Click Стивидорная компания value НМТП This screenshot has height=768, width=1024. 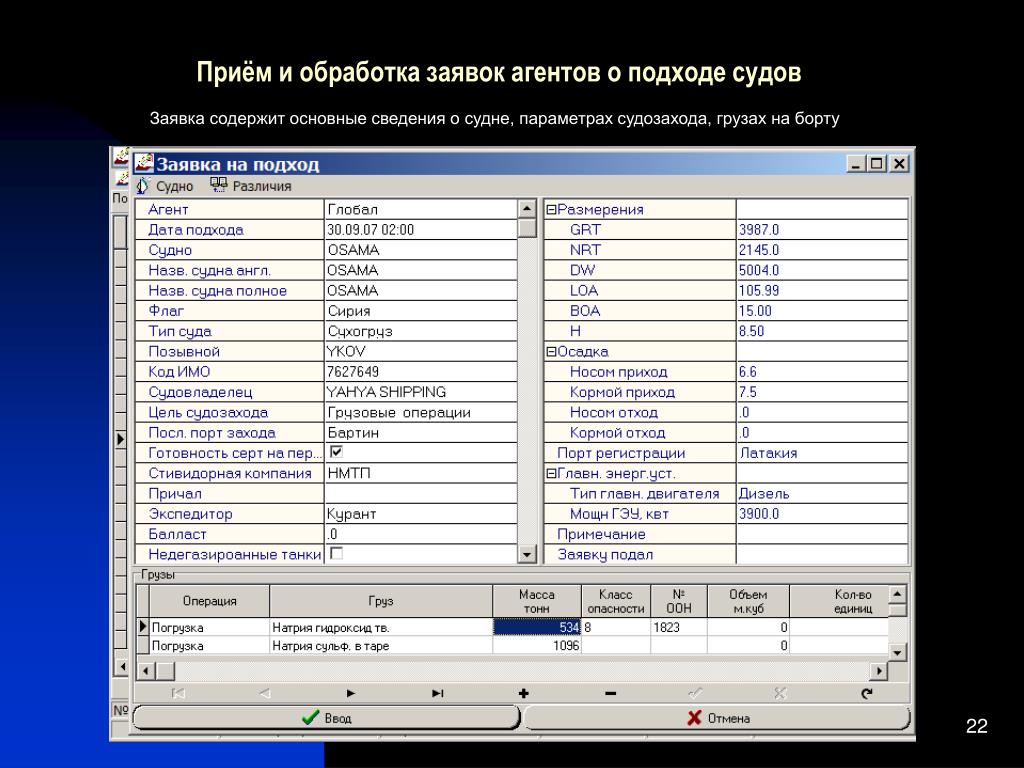point(421,473)
